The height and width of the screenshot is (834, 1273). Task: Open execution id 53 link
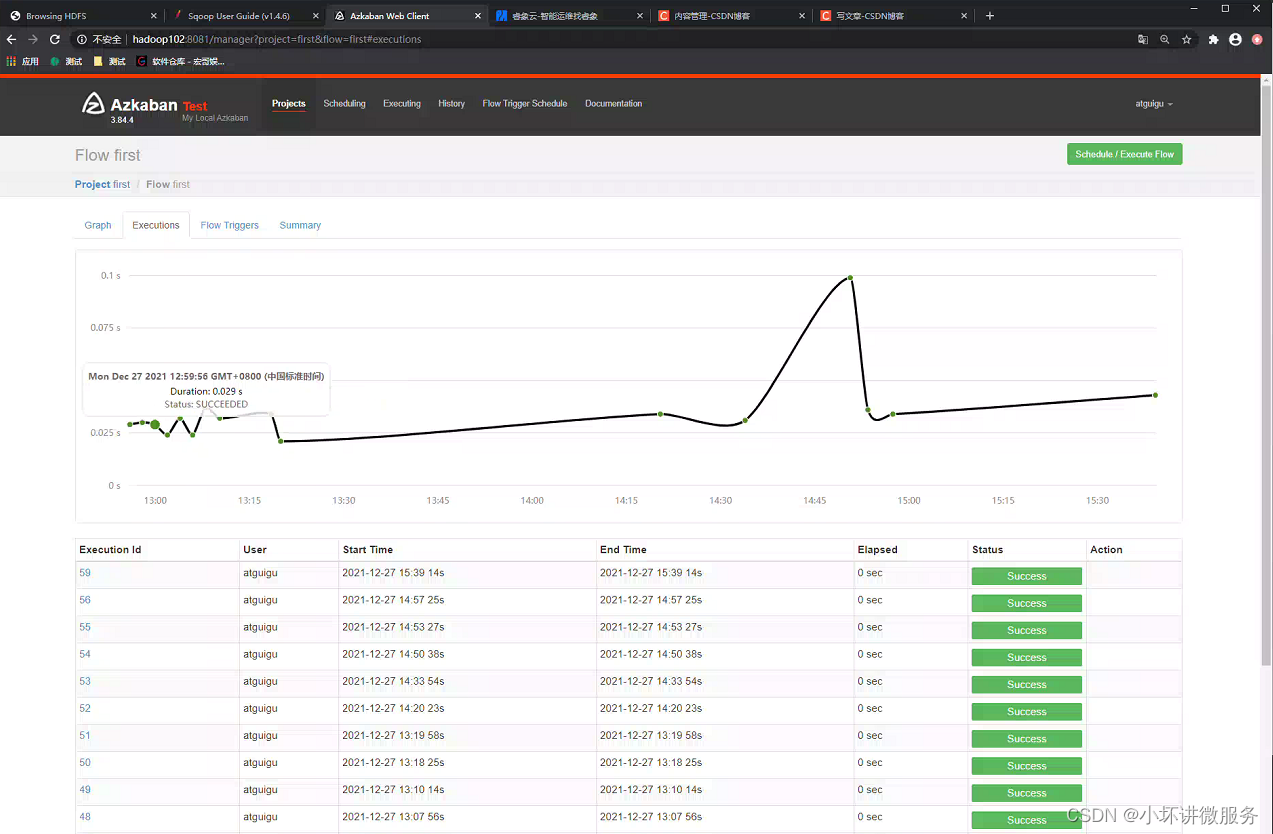(85, 681)
